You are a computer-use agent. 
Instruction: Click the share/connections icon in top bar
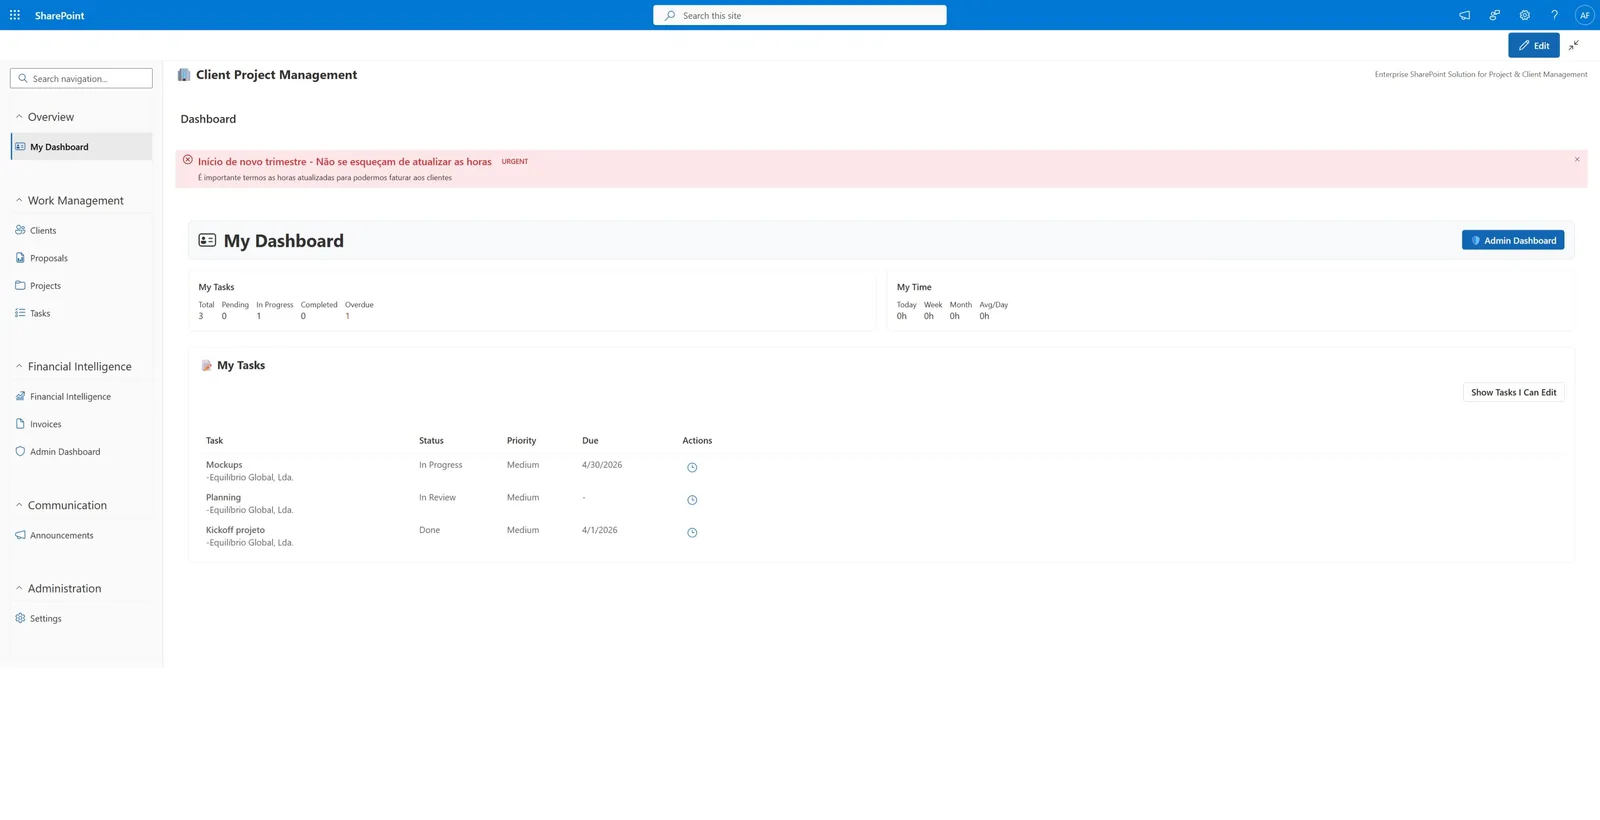[x=1494, y=15]
